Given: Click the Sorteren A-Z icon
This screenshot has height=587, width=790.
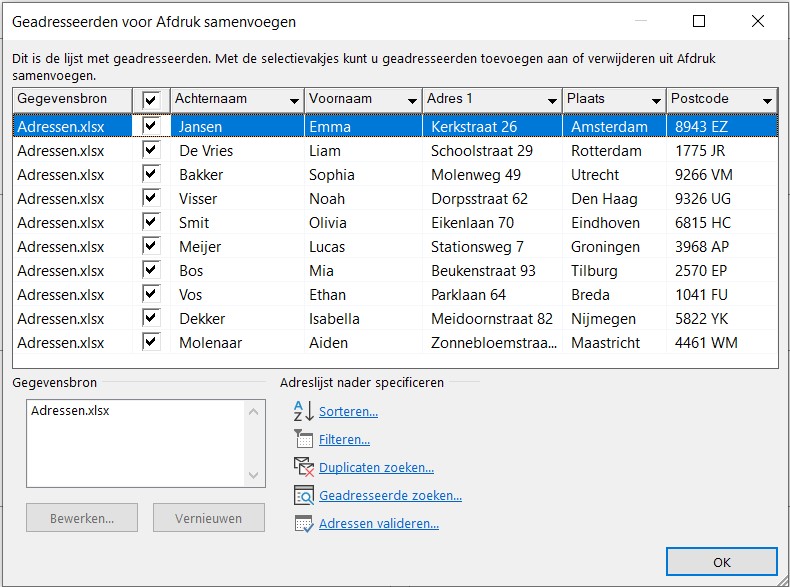Looking at the screenshot, I should (304, 411).
